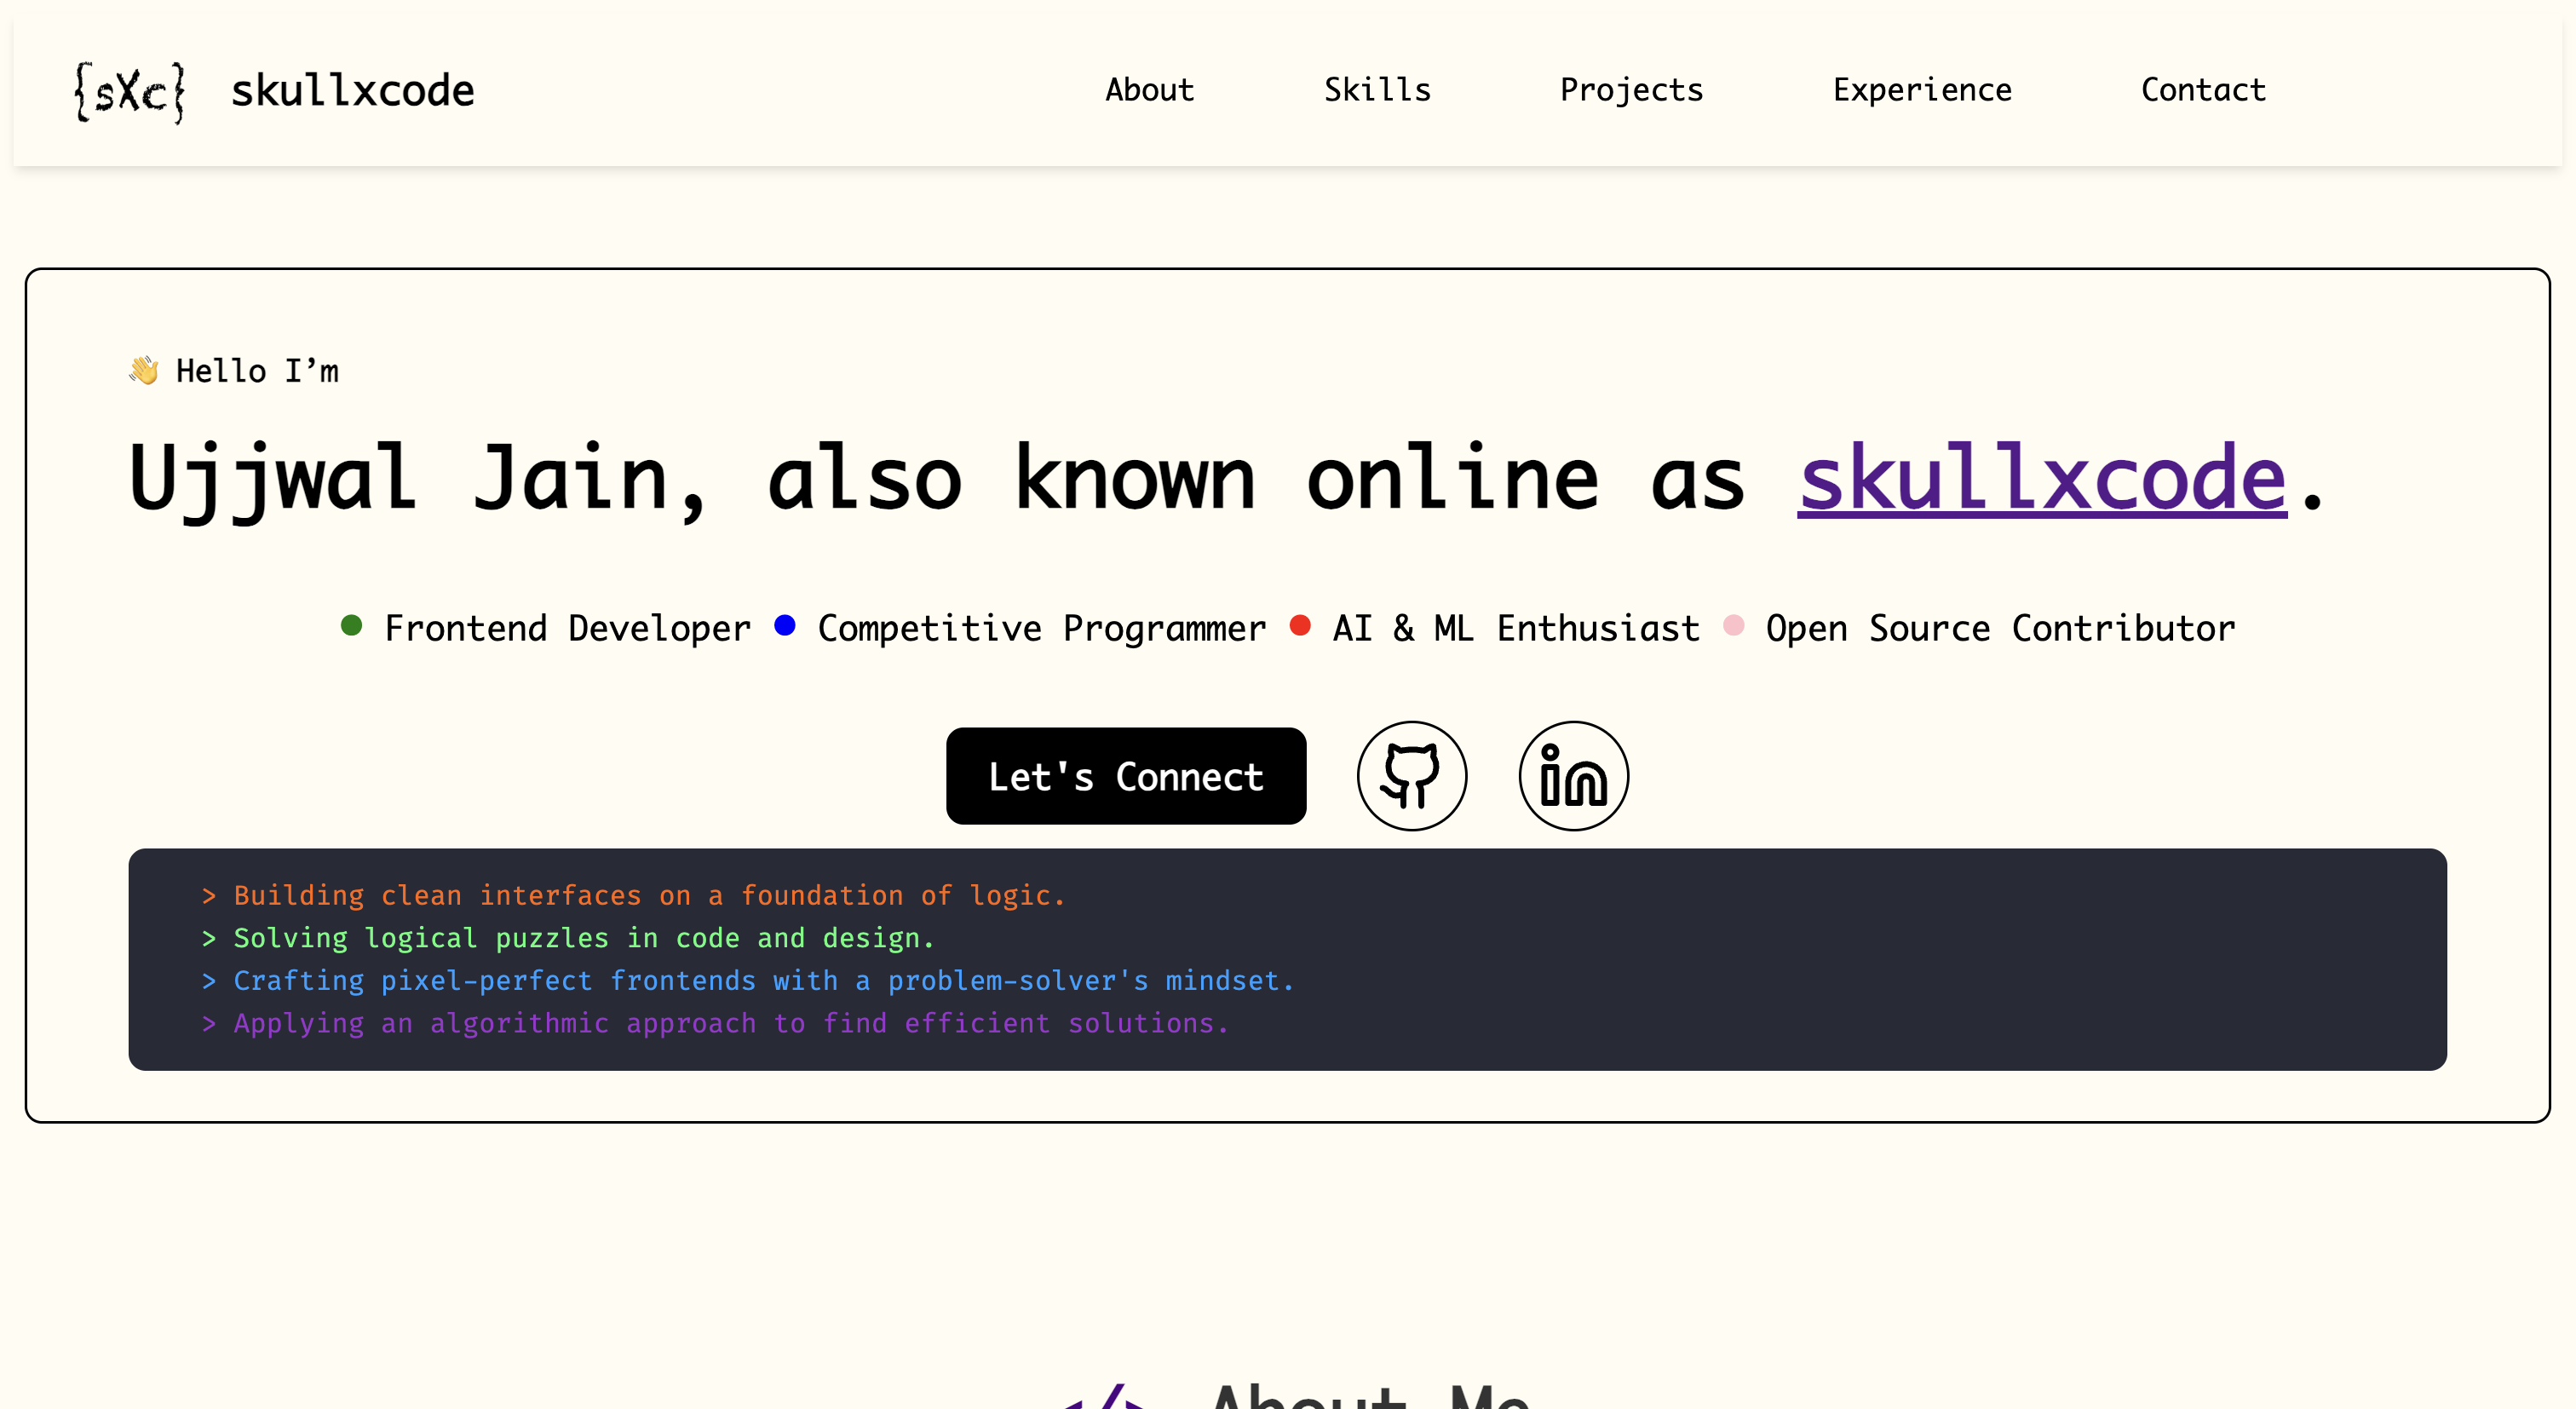Click the purple 'Applying an algorithmic approach' line

[730, 1023]
